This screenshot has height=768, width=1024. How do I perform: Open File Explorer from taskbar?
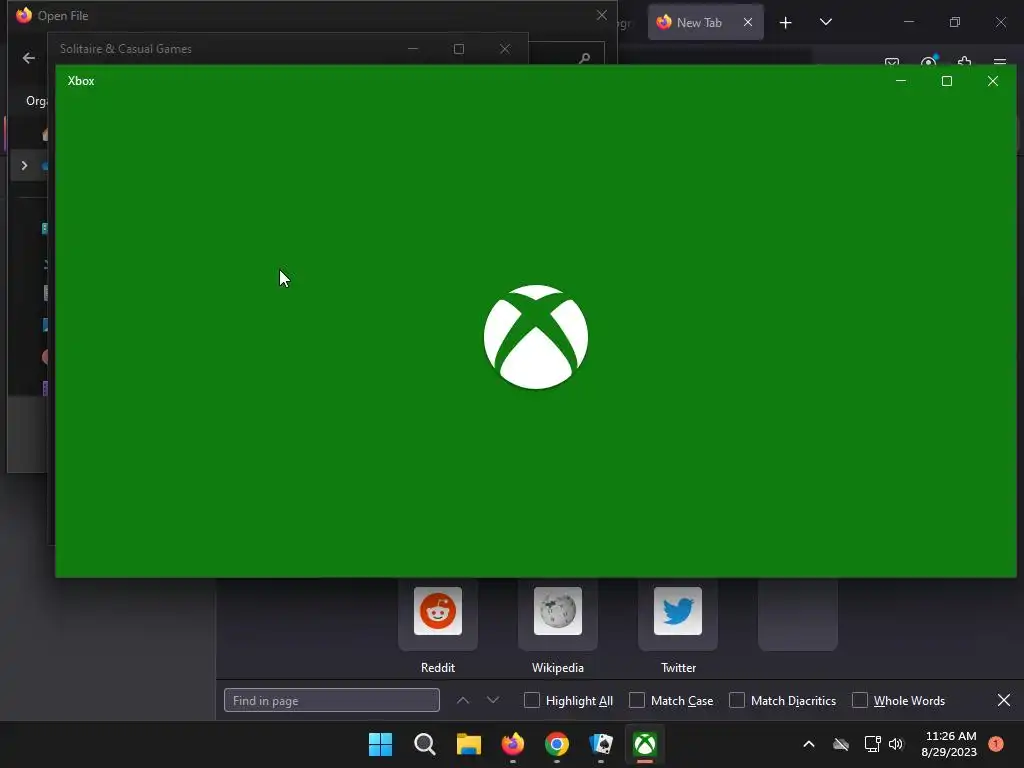(468, 744)
